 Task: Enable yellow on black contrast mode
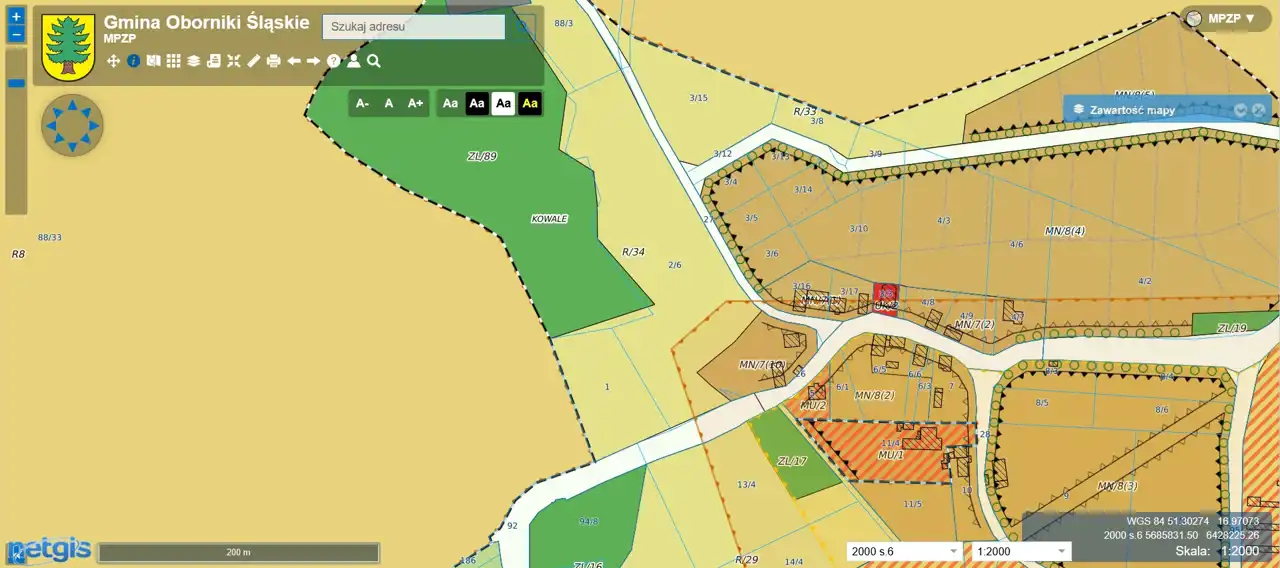coord(529,103)
